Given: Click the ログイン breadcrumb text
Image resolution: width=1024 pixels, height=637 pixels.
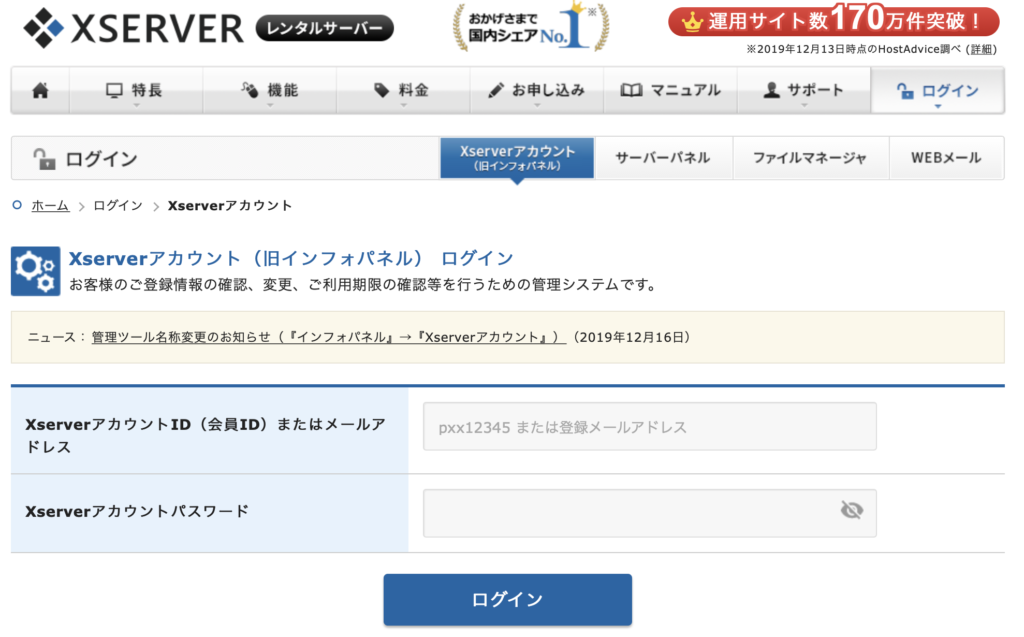Looking at the screenshot, I should click(118, 206).
